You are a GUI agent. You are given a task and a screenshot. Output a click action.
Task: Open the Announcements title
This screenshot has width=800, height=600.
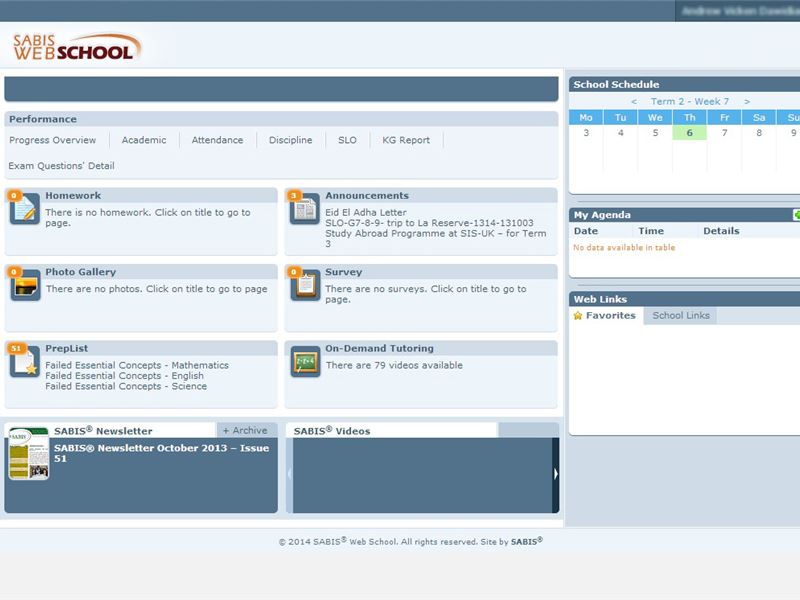367,195
